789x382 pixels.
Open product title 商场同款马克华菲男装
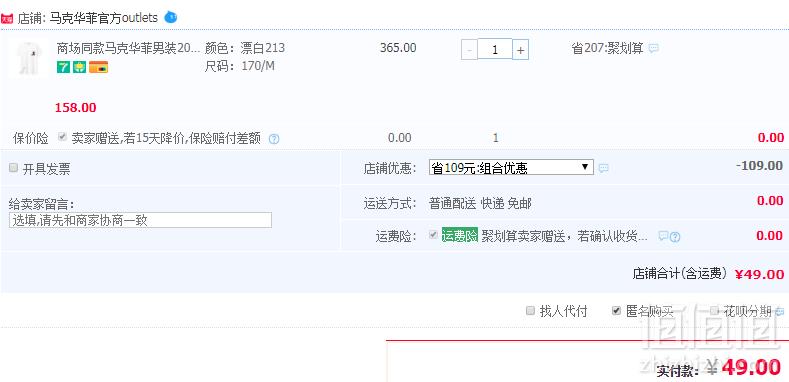pyautogui.click(x=128, y=48)
